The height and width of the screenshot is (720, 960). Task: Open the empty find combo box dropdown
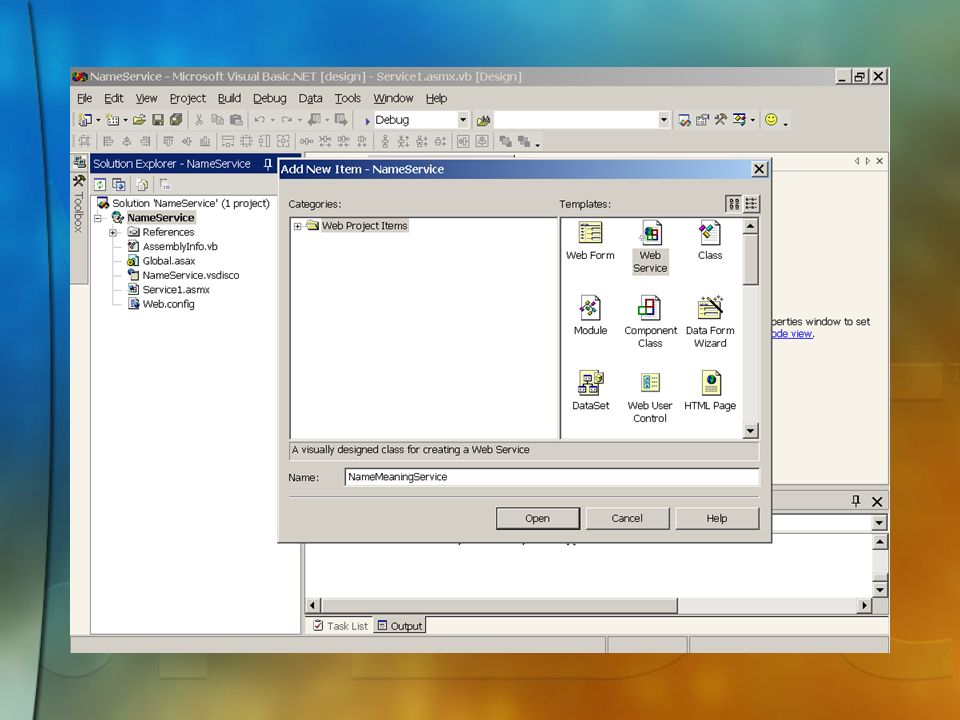pyautogui.click(x=664, y=120)
